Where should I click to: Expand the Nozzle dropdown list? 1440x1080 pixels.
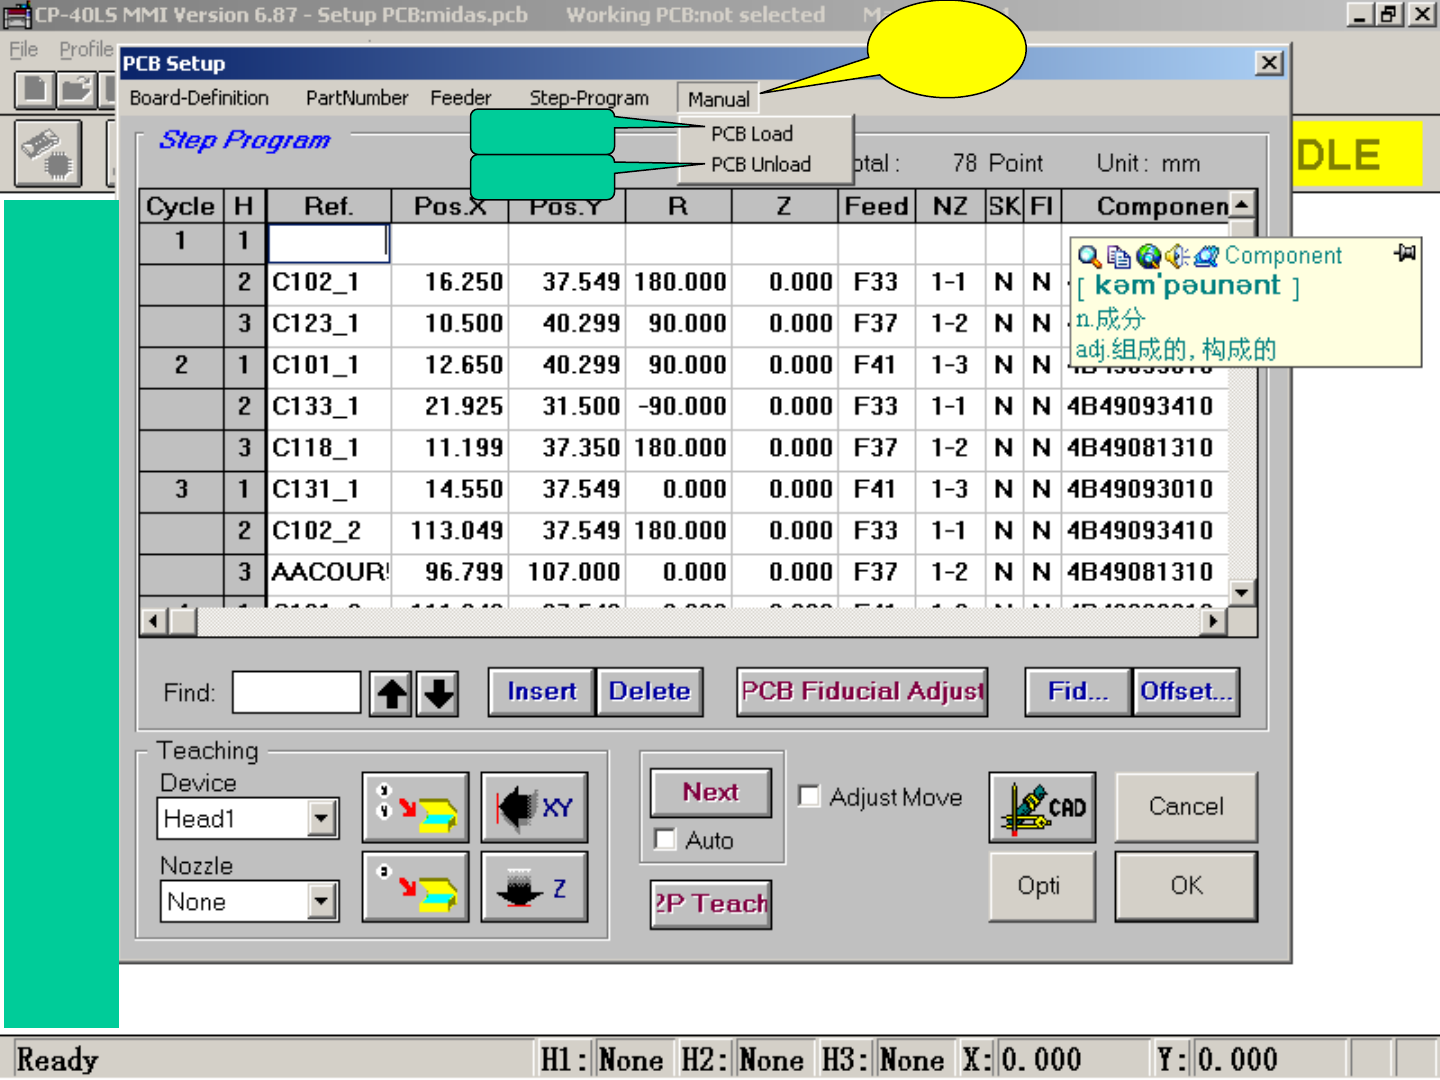(x=320, y=902)
